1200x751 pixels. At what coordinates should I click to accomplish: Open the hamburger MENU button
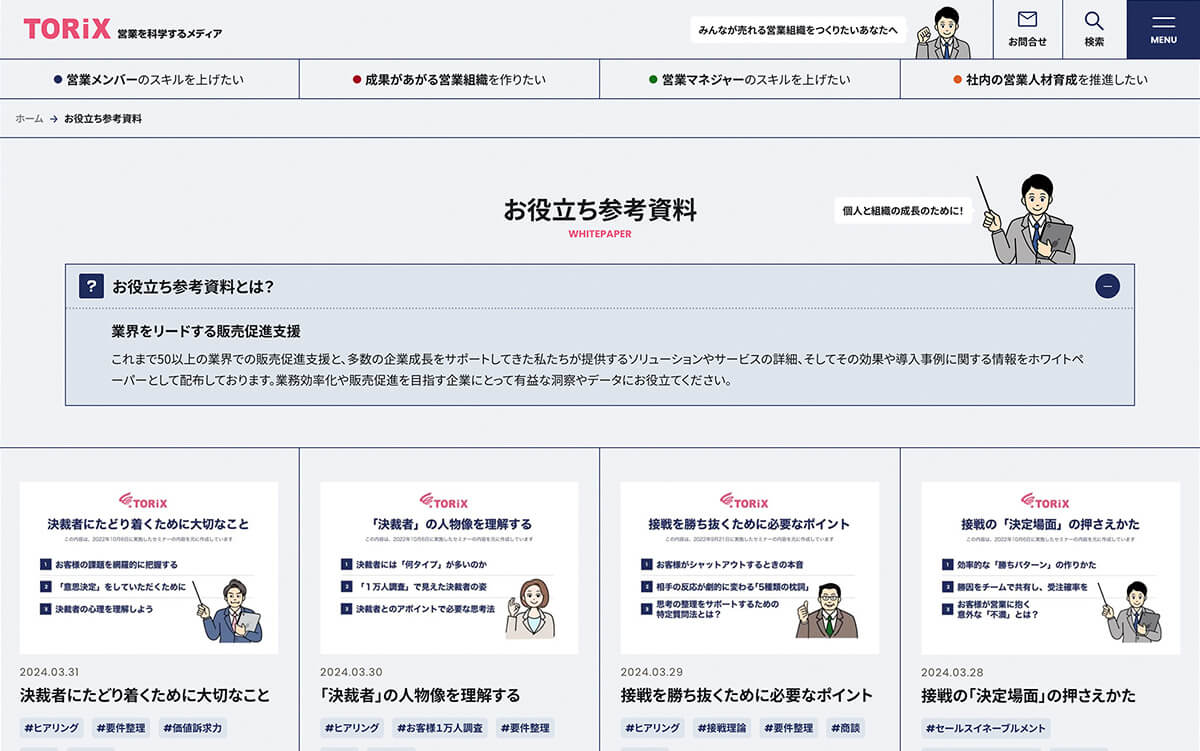click(1163, 29)
